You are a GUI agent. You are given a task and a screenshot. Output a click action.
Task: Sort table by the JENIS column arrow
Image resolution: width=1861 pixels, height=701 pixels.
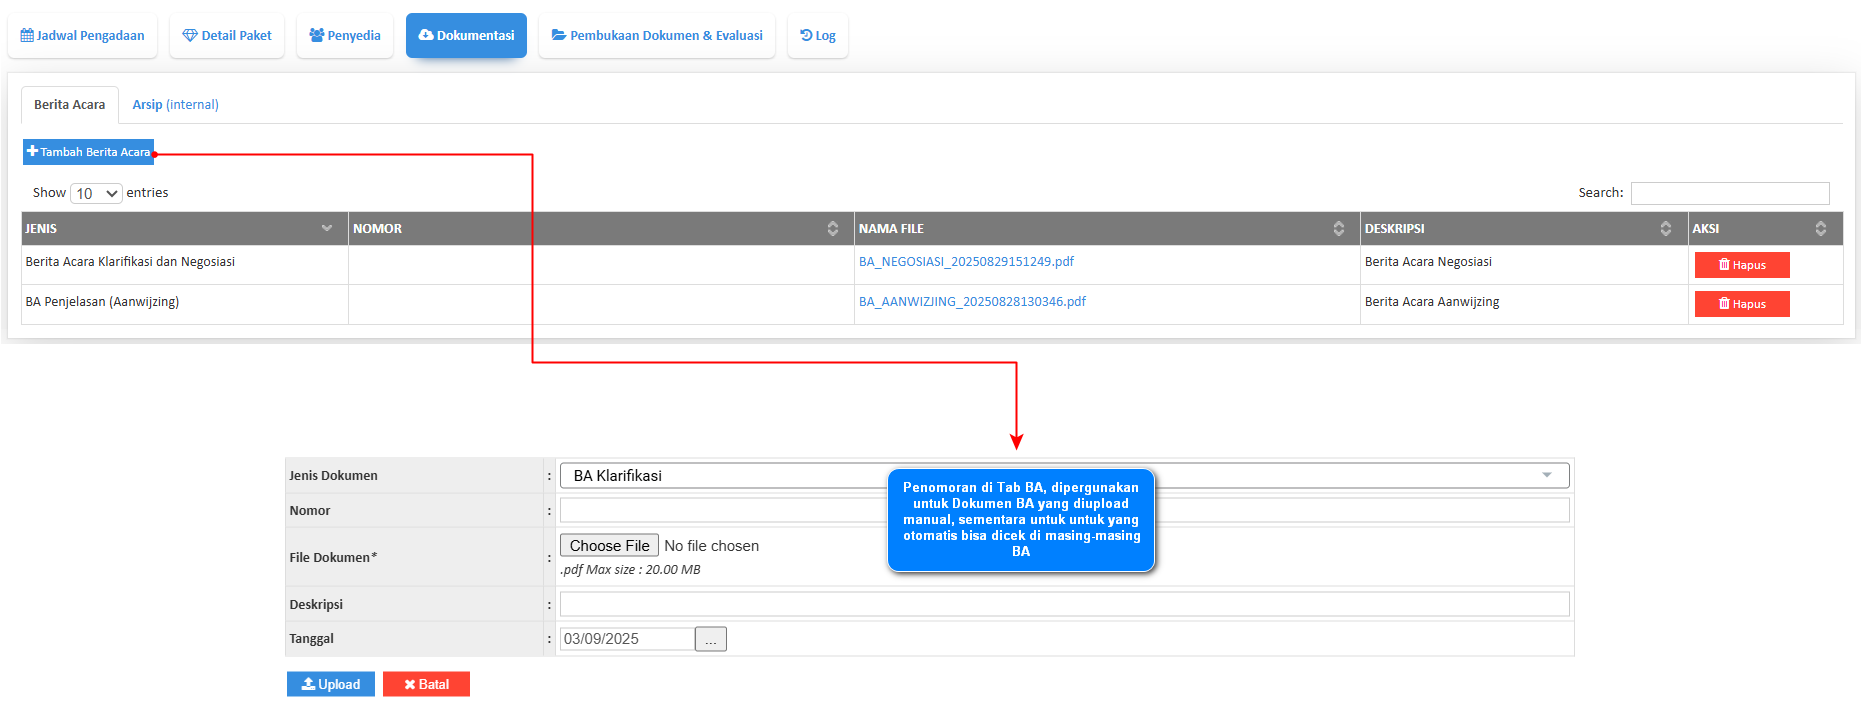tap(326, 229)
